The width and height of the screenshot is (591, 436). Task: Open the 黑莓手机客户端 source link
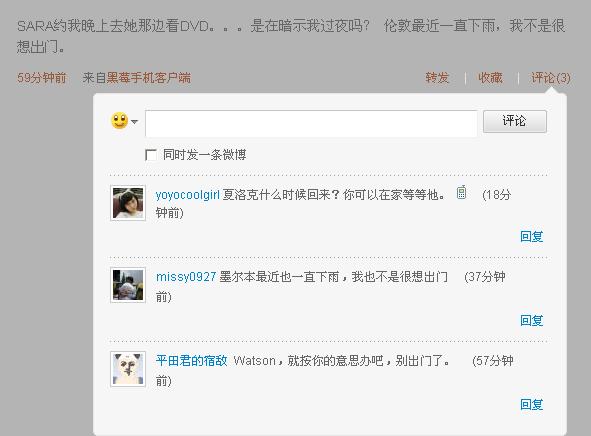(x=149, y=78)
